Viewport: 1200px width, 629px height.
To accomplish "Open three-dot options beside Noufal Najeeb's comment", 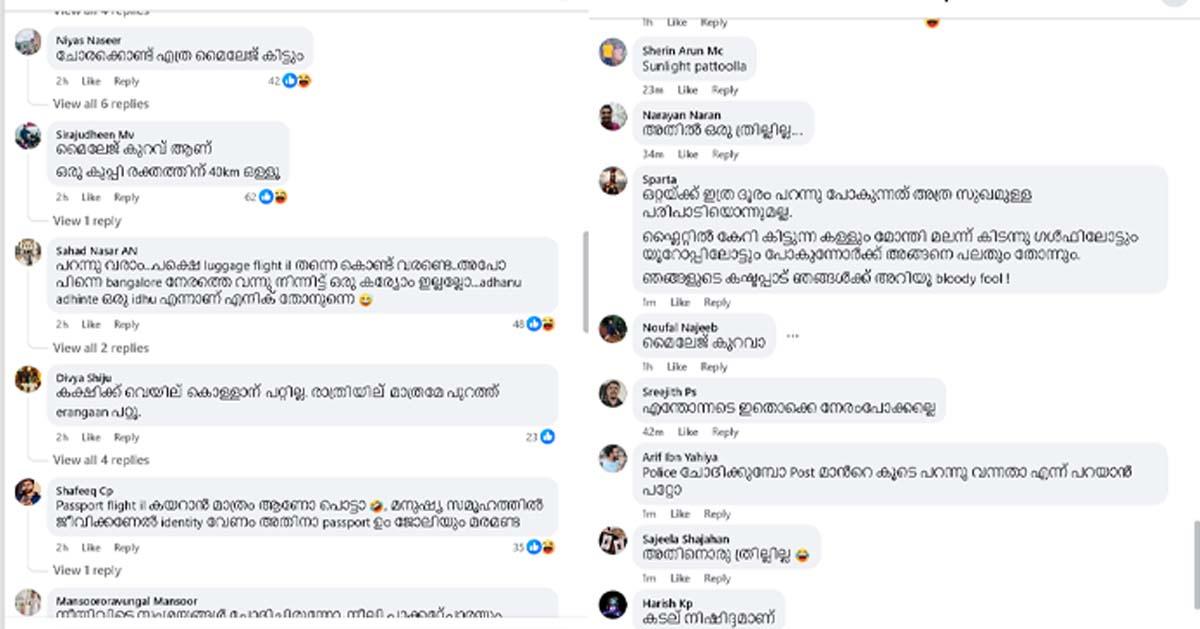I will [793, 336].
